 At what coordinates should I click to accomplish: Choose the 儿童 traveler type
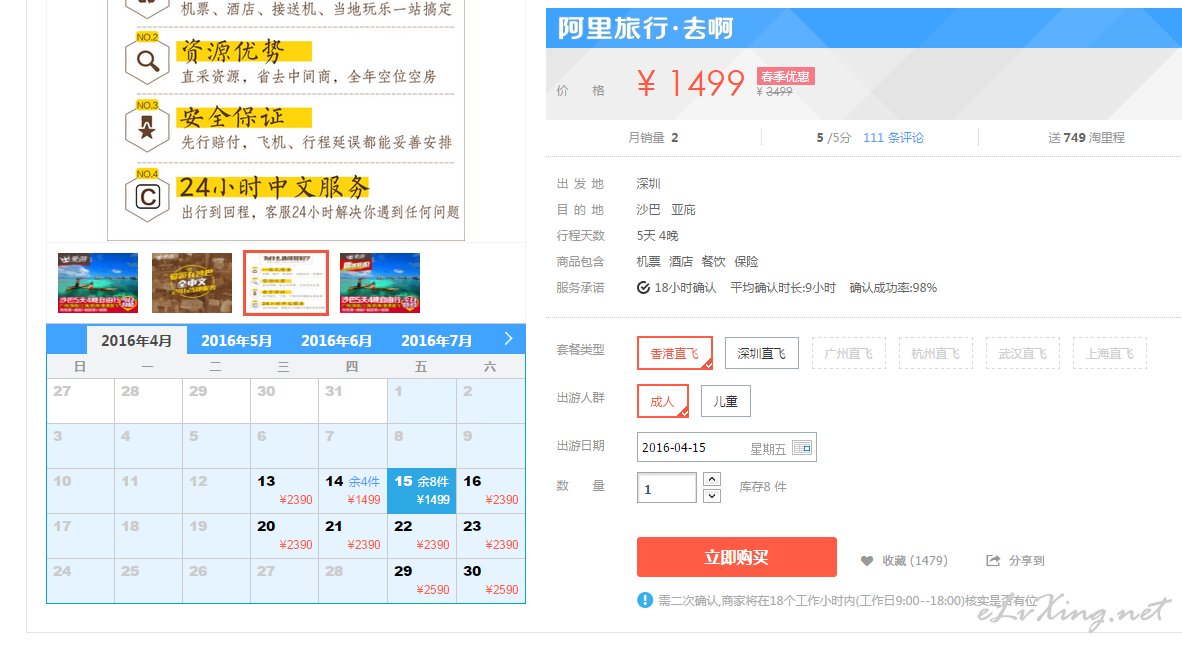click(725, 401)
